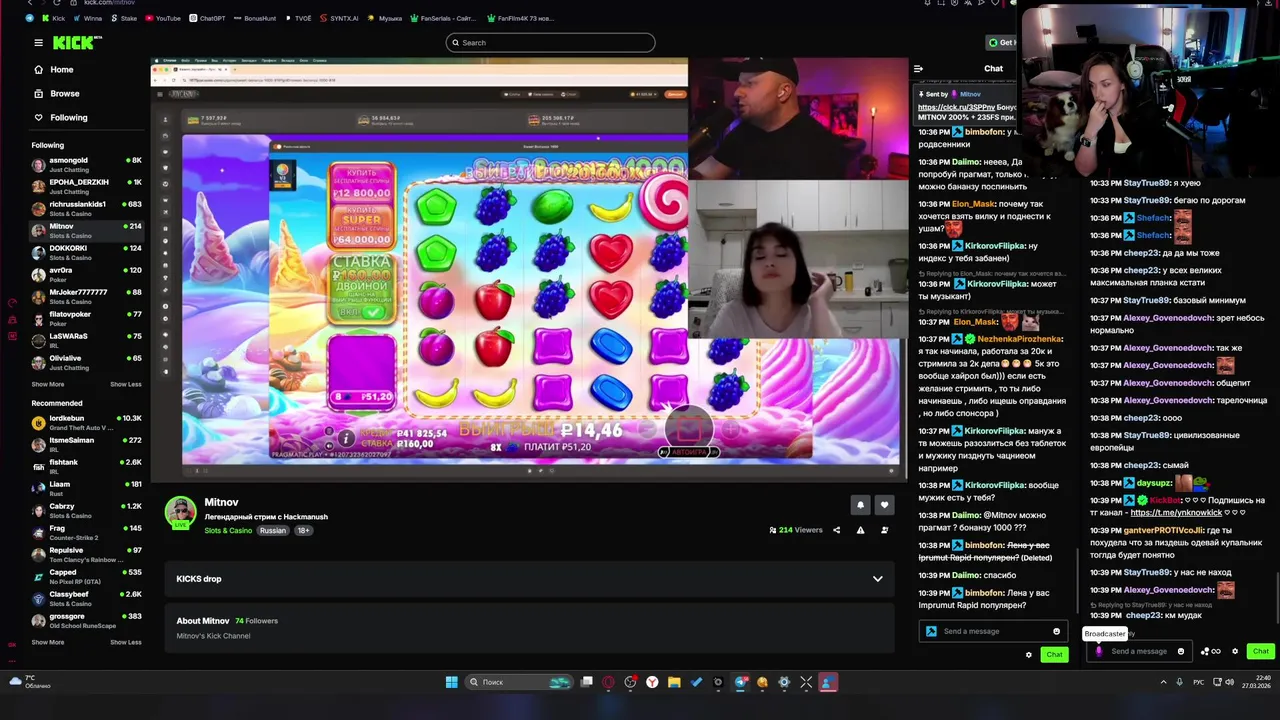Click the user icon beside report icon
Viewport: 1280px width, 720px height.
point(884,530)
